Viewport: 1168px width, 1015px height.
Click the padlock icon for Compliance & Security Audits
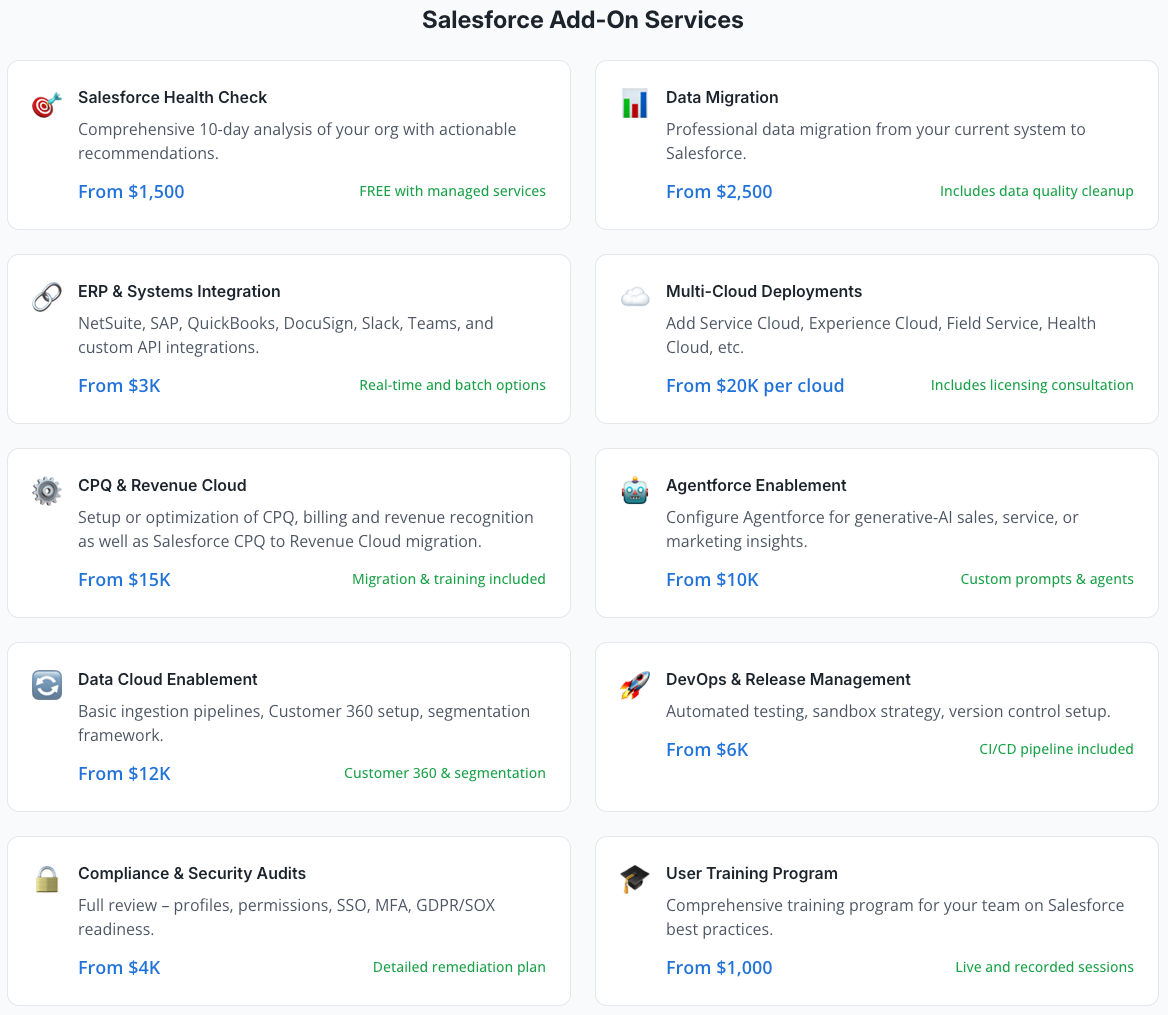[47, 879]
